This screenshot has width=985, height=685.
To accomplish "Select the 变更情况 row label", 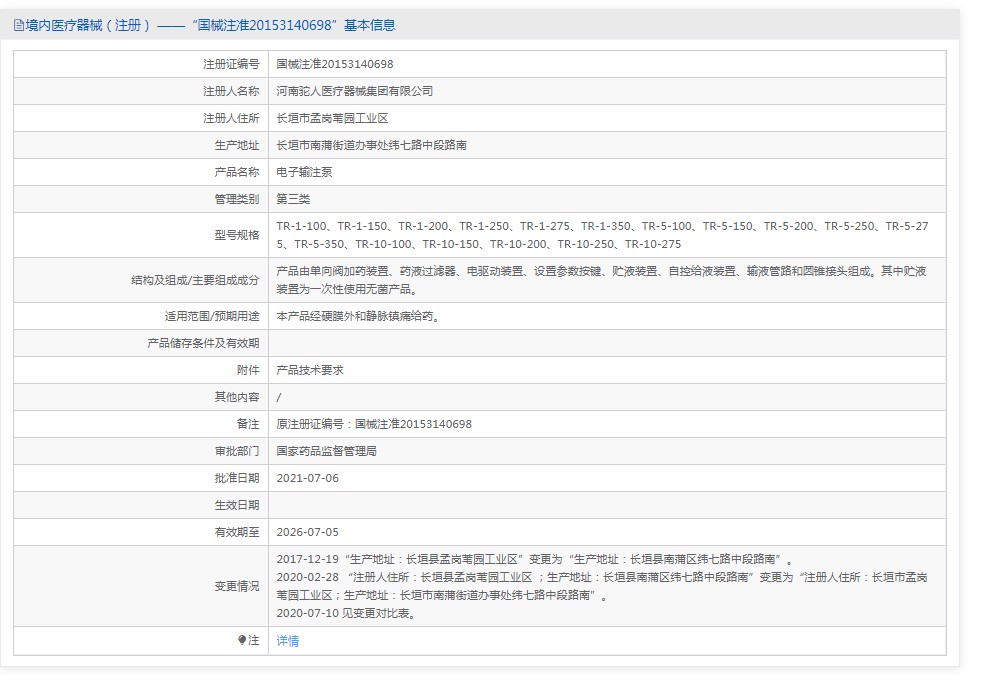I will coord(237,586).
